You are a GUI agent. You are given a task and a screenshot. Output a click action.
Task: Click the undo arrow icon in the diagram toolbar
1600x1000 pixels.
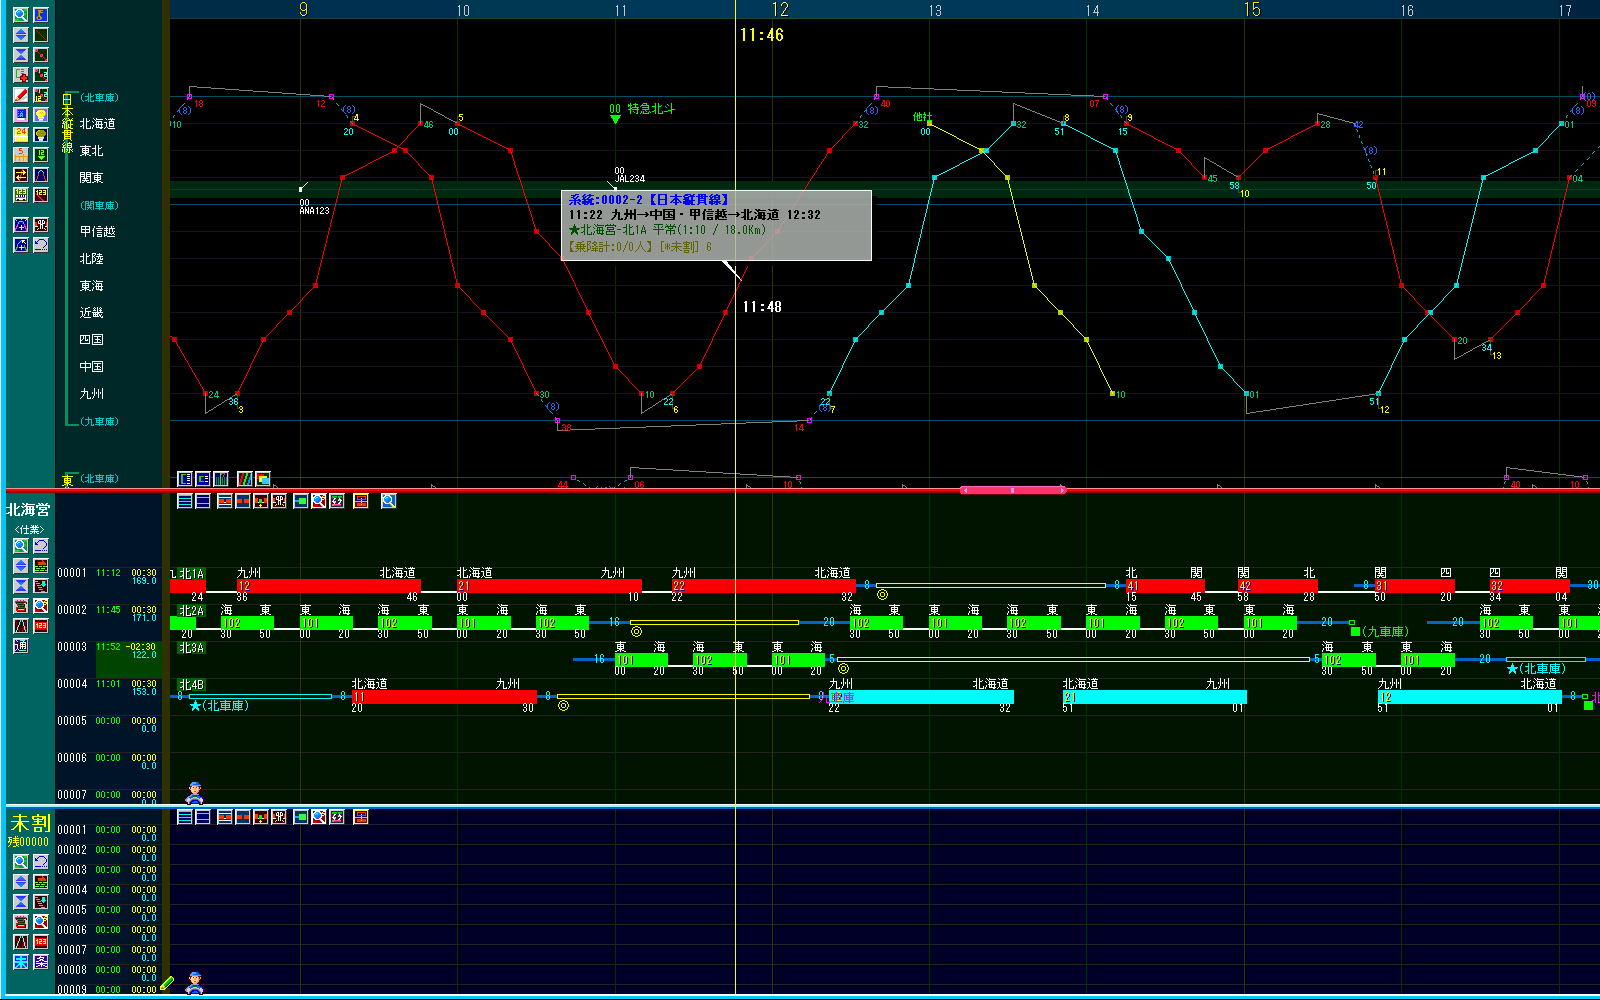pyautogui.click(x=41, y=245)
